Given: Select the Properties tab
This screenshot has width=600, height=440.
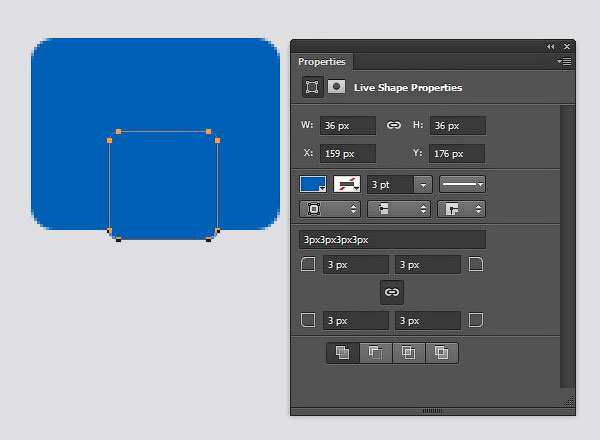Looking at the screenshot, I should click(322, 62).
